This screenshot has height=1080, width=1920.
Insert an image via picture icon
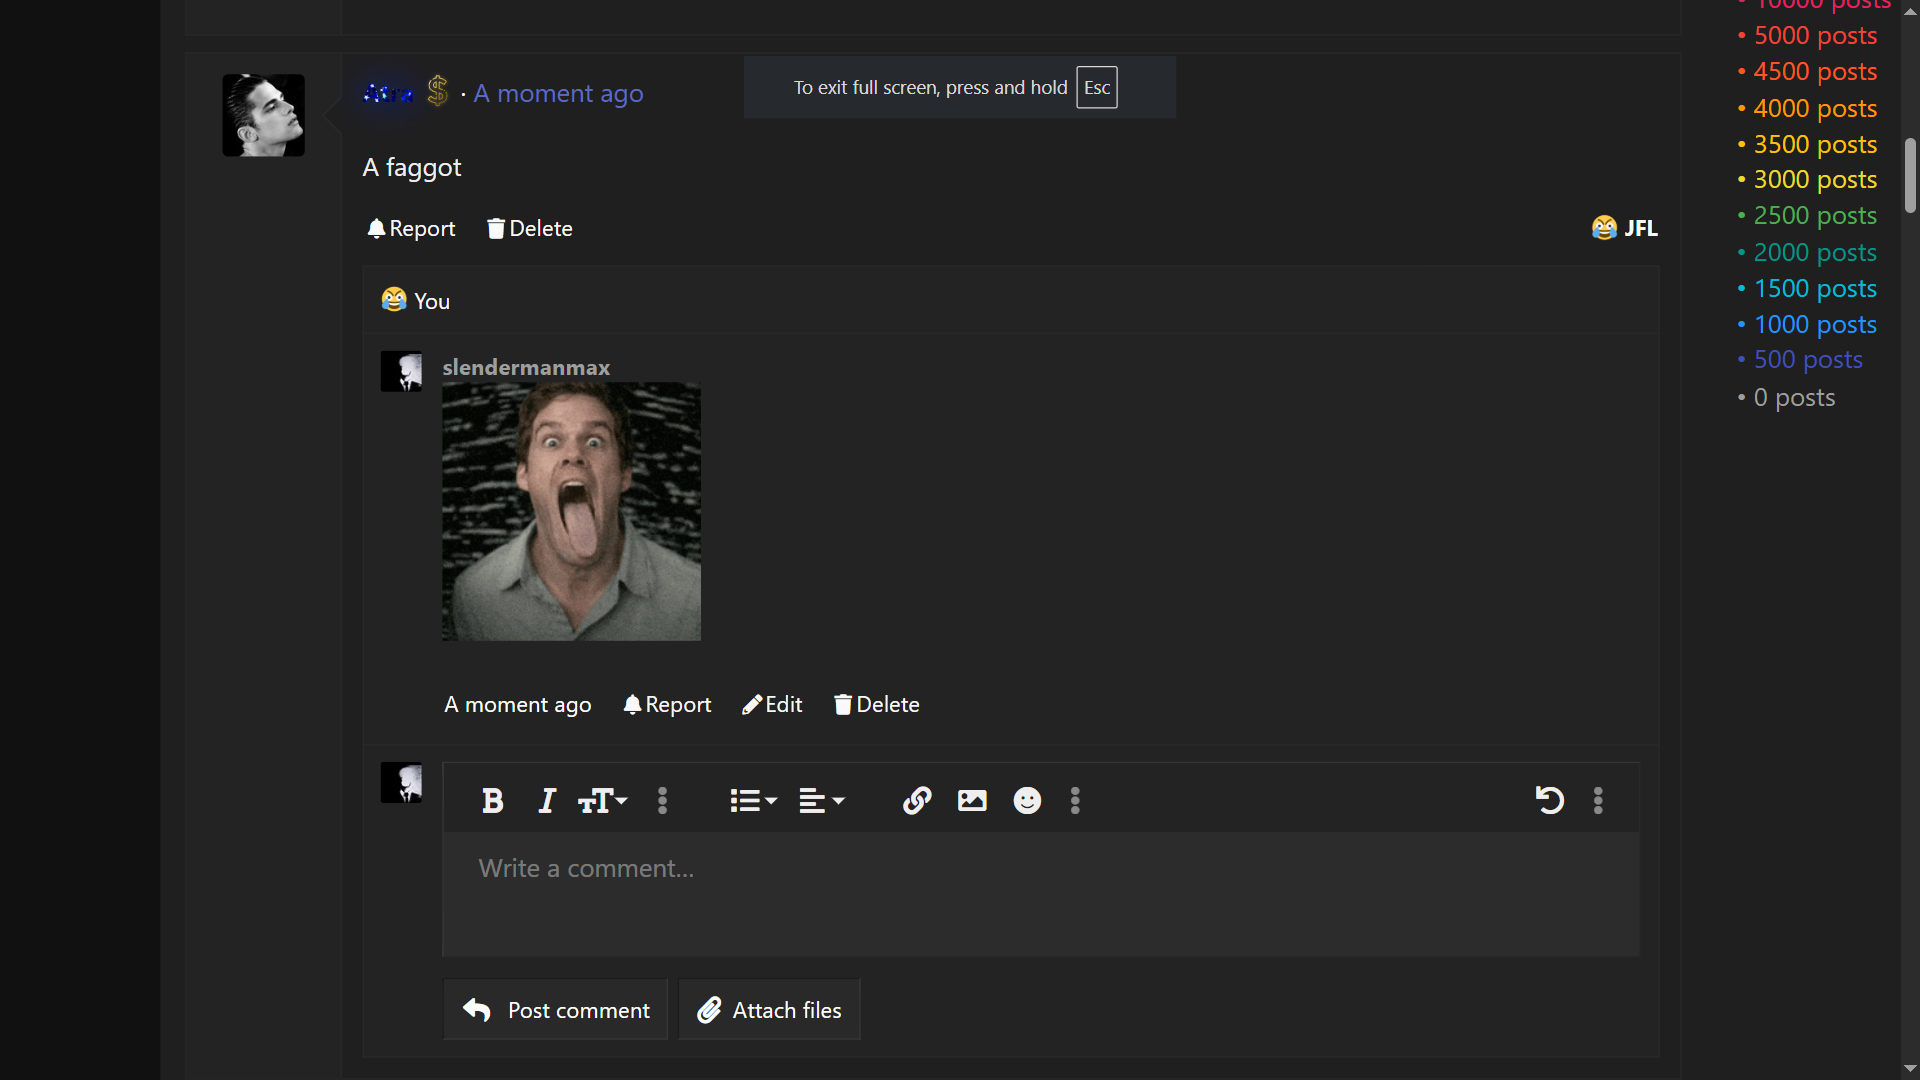coord(972,801)
